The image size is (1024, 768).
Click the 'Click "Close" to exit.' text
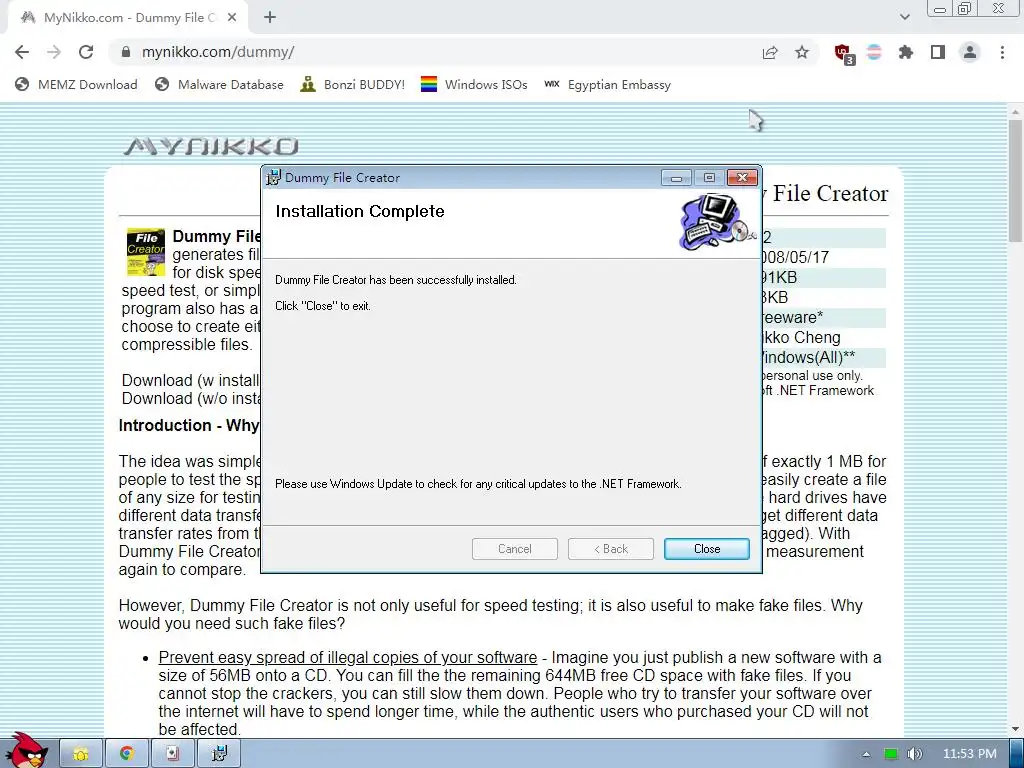click(323, 306)
